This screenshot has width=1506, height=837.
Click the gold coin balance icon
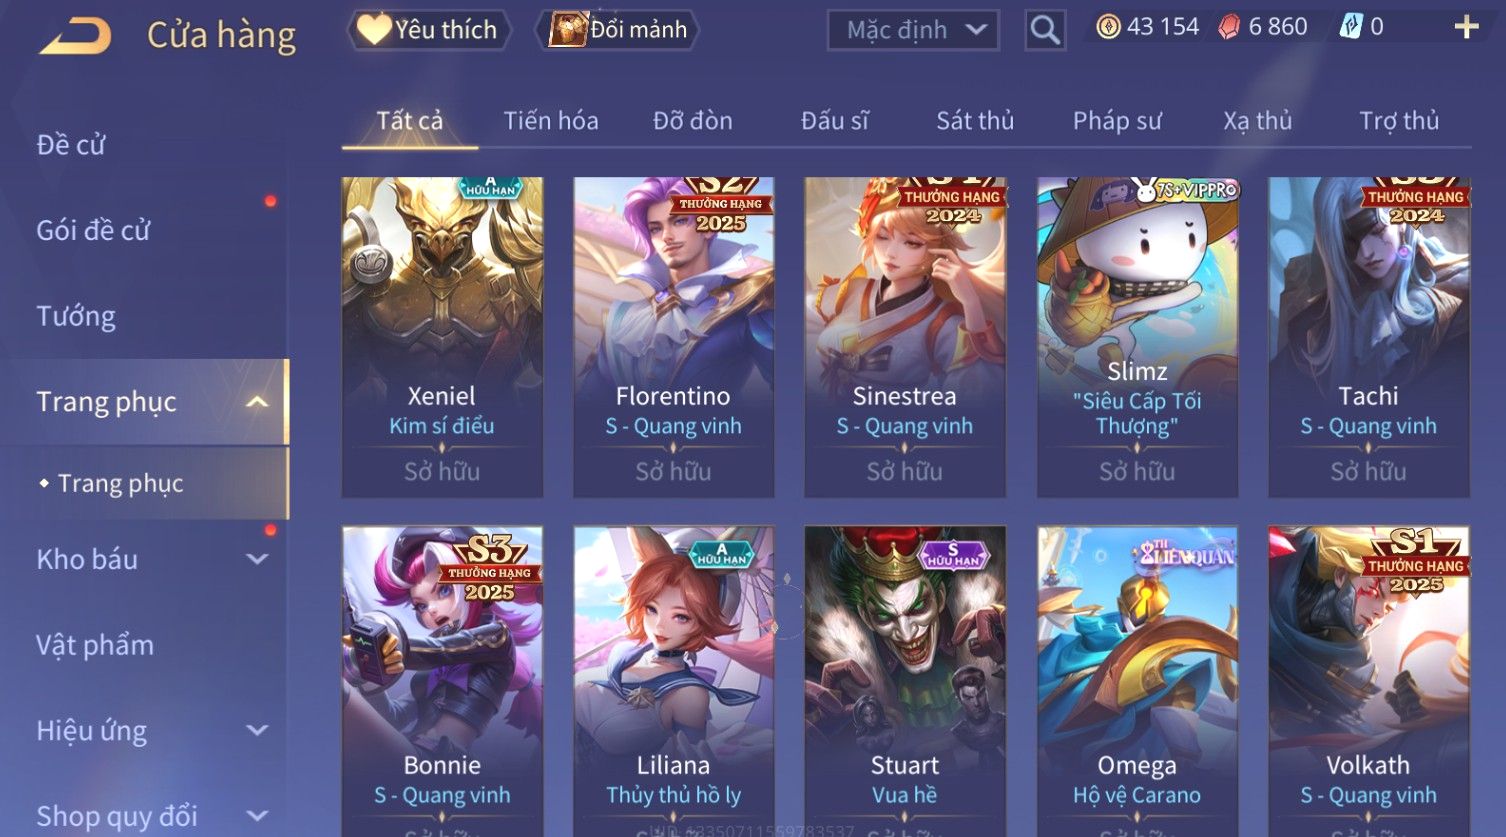tap(1108, 27)
